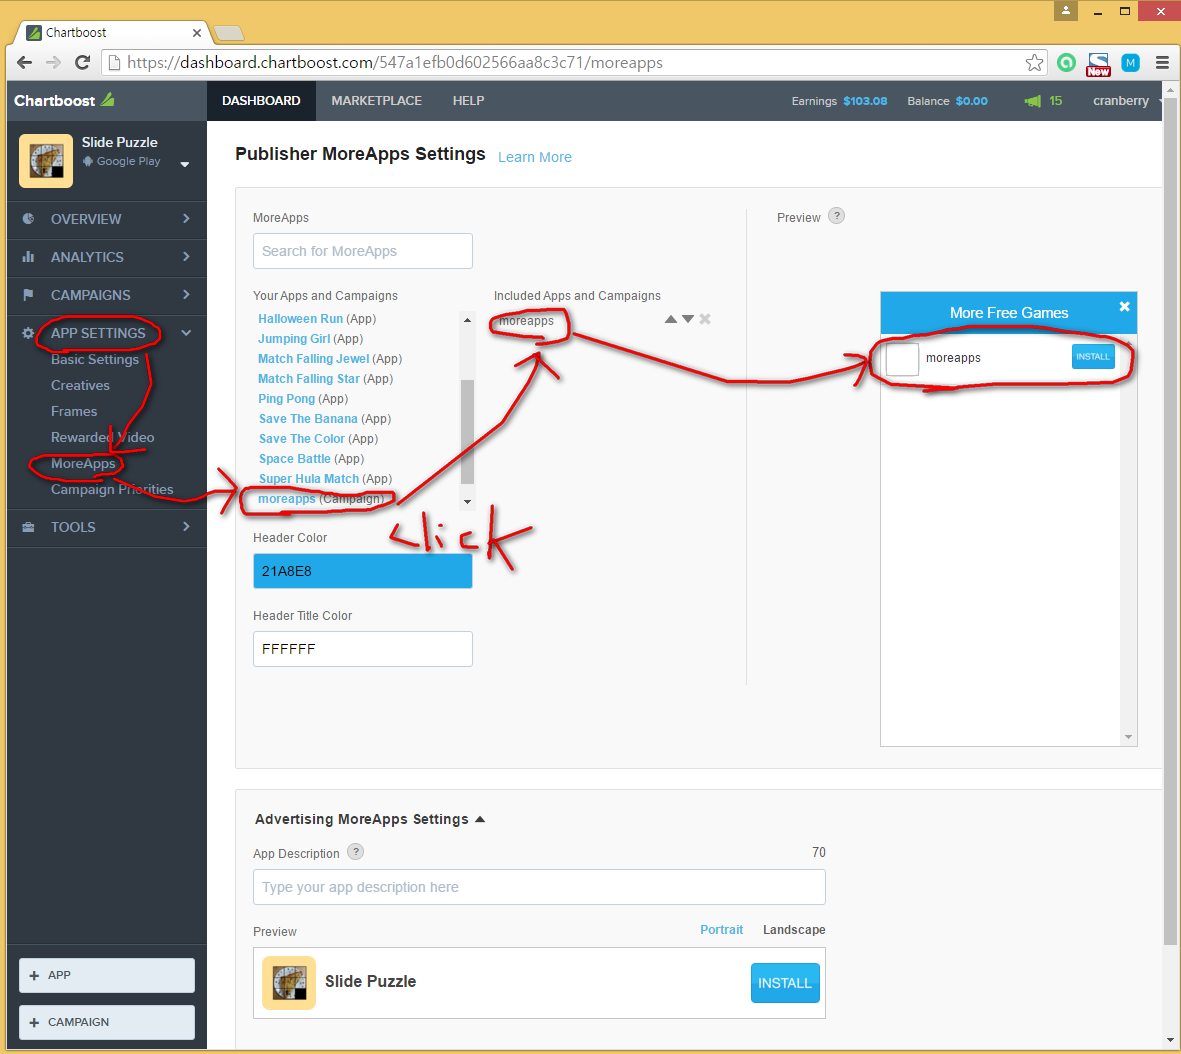
Task: Open the Marketplace tab
Action: click(377, 101)
